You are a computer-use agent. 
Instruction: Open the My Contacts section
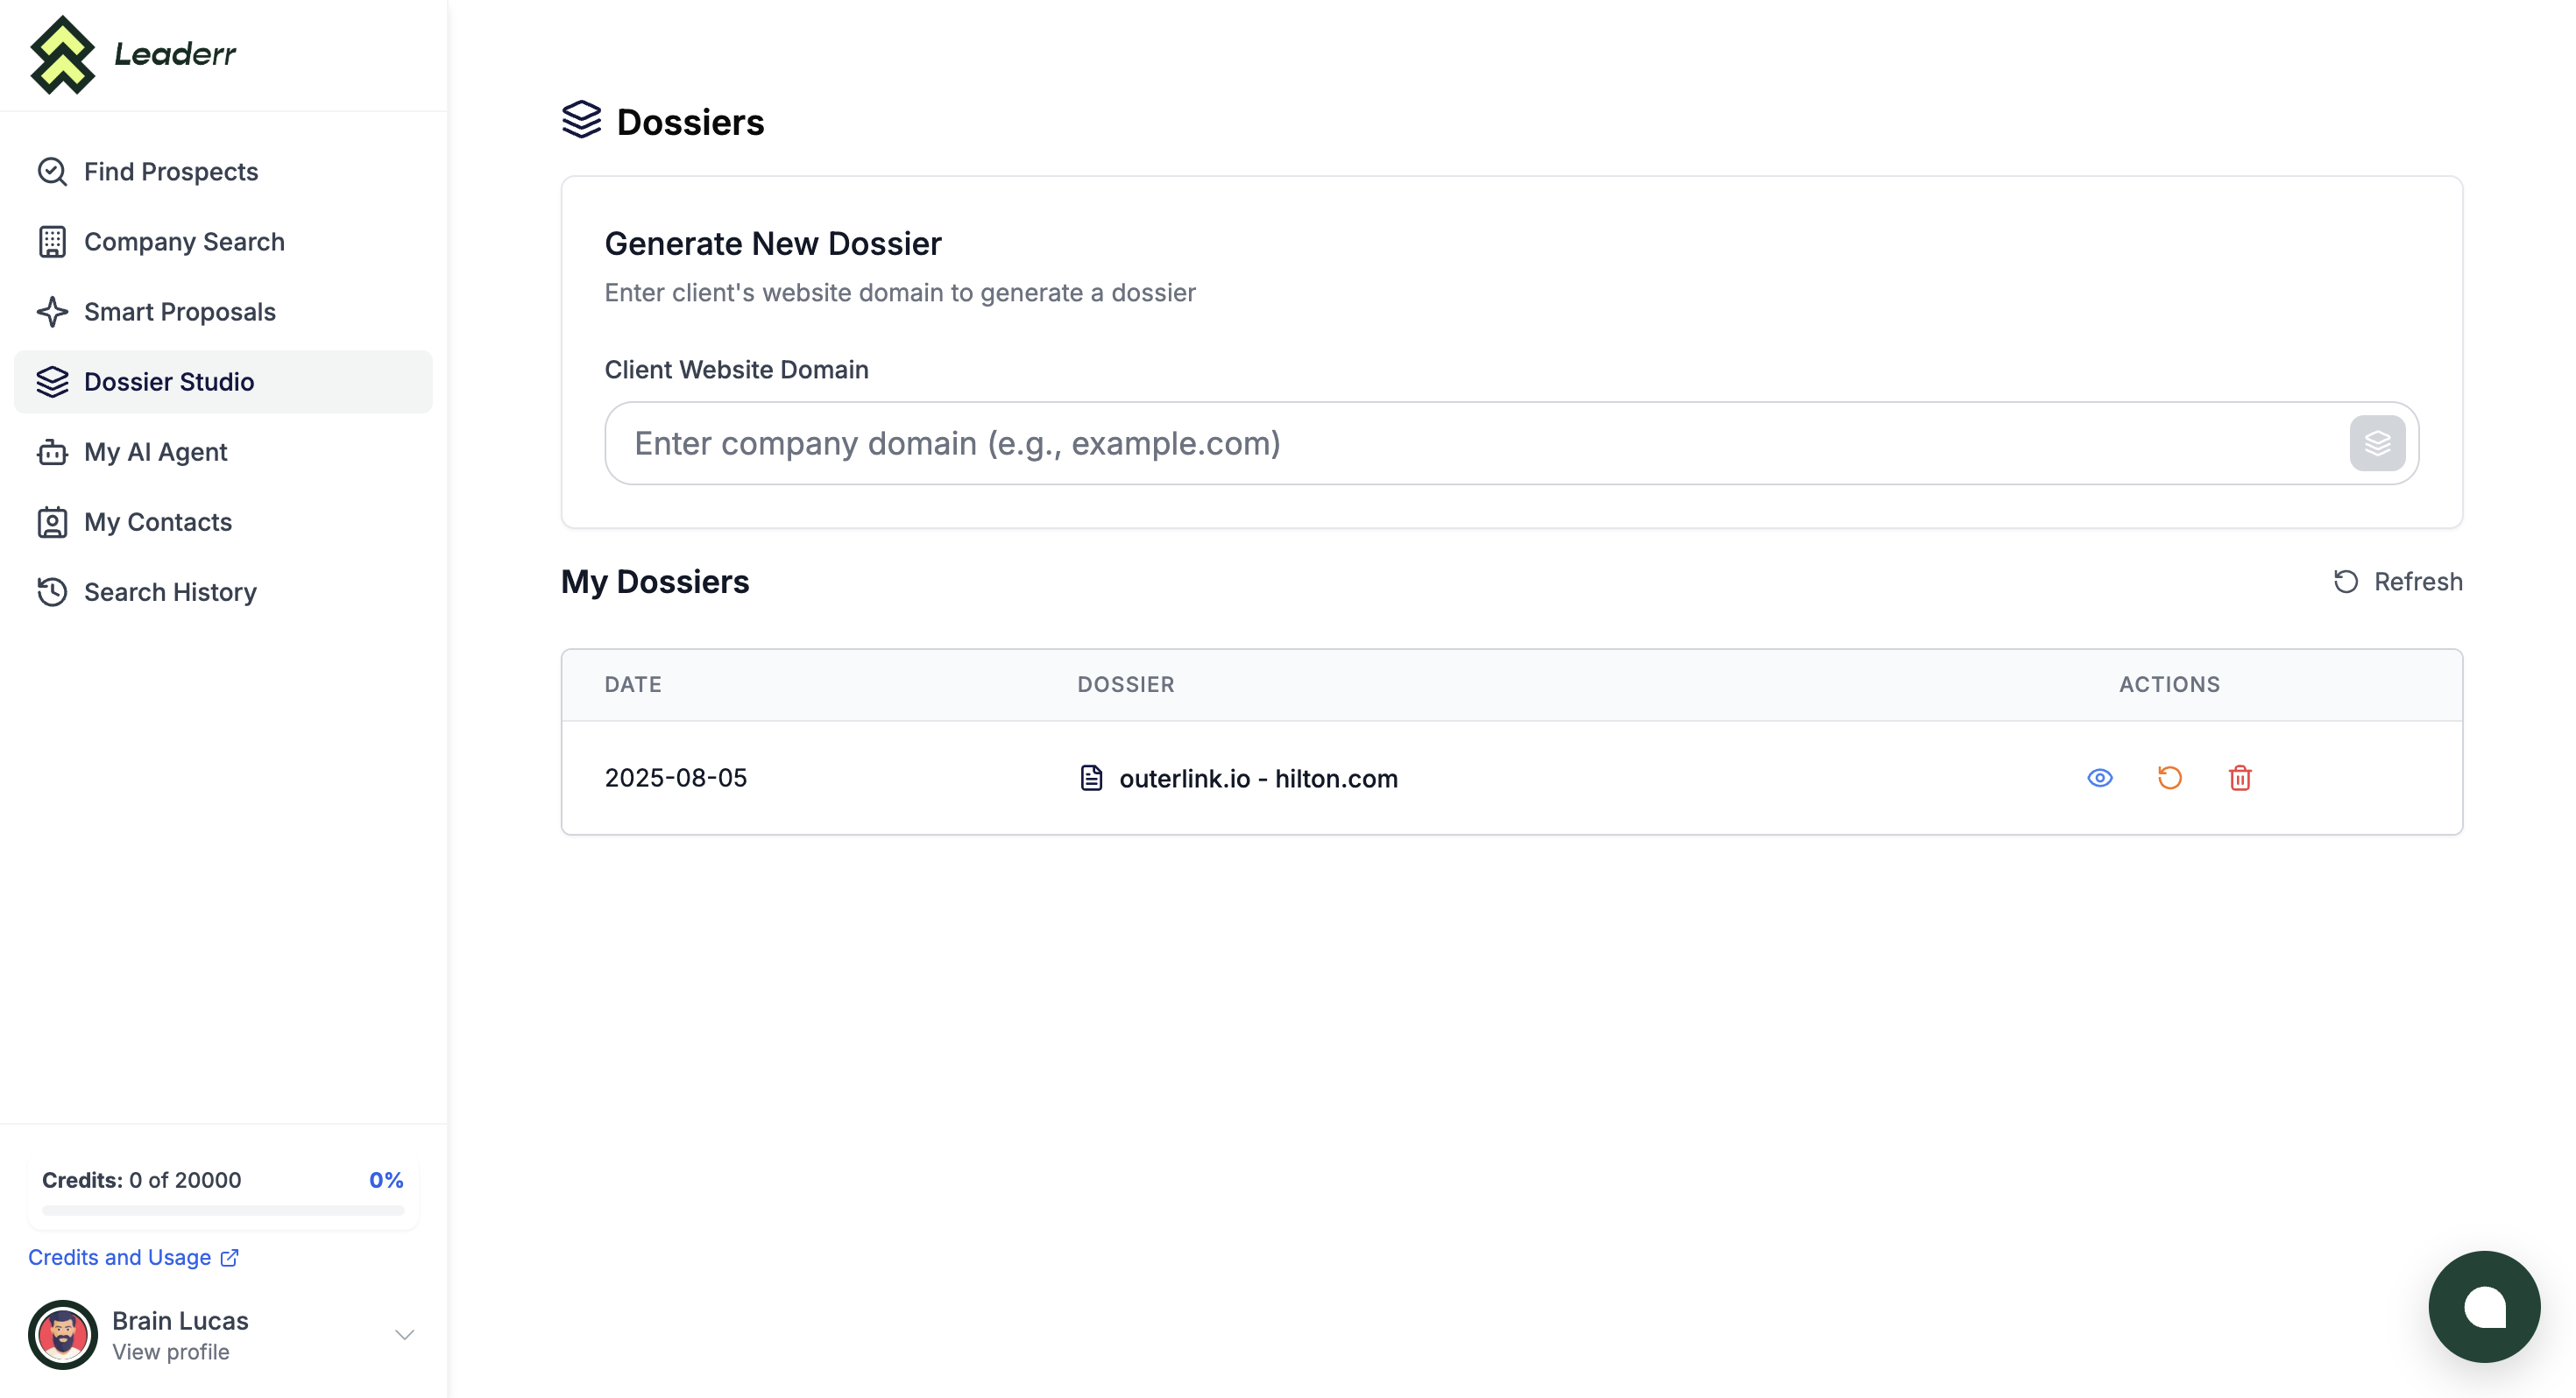[157, 521]
